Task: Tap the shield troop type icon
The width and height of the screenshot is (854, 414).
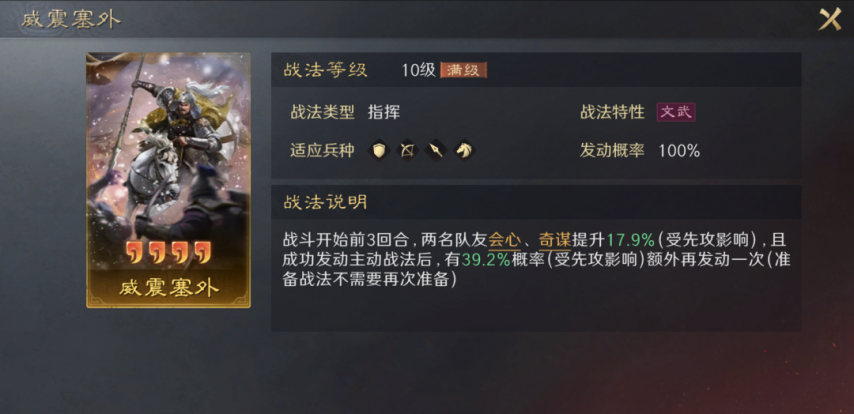Action: coord(380,150)
